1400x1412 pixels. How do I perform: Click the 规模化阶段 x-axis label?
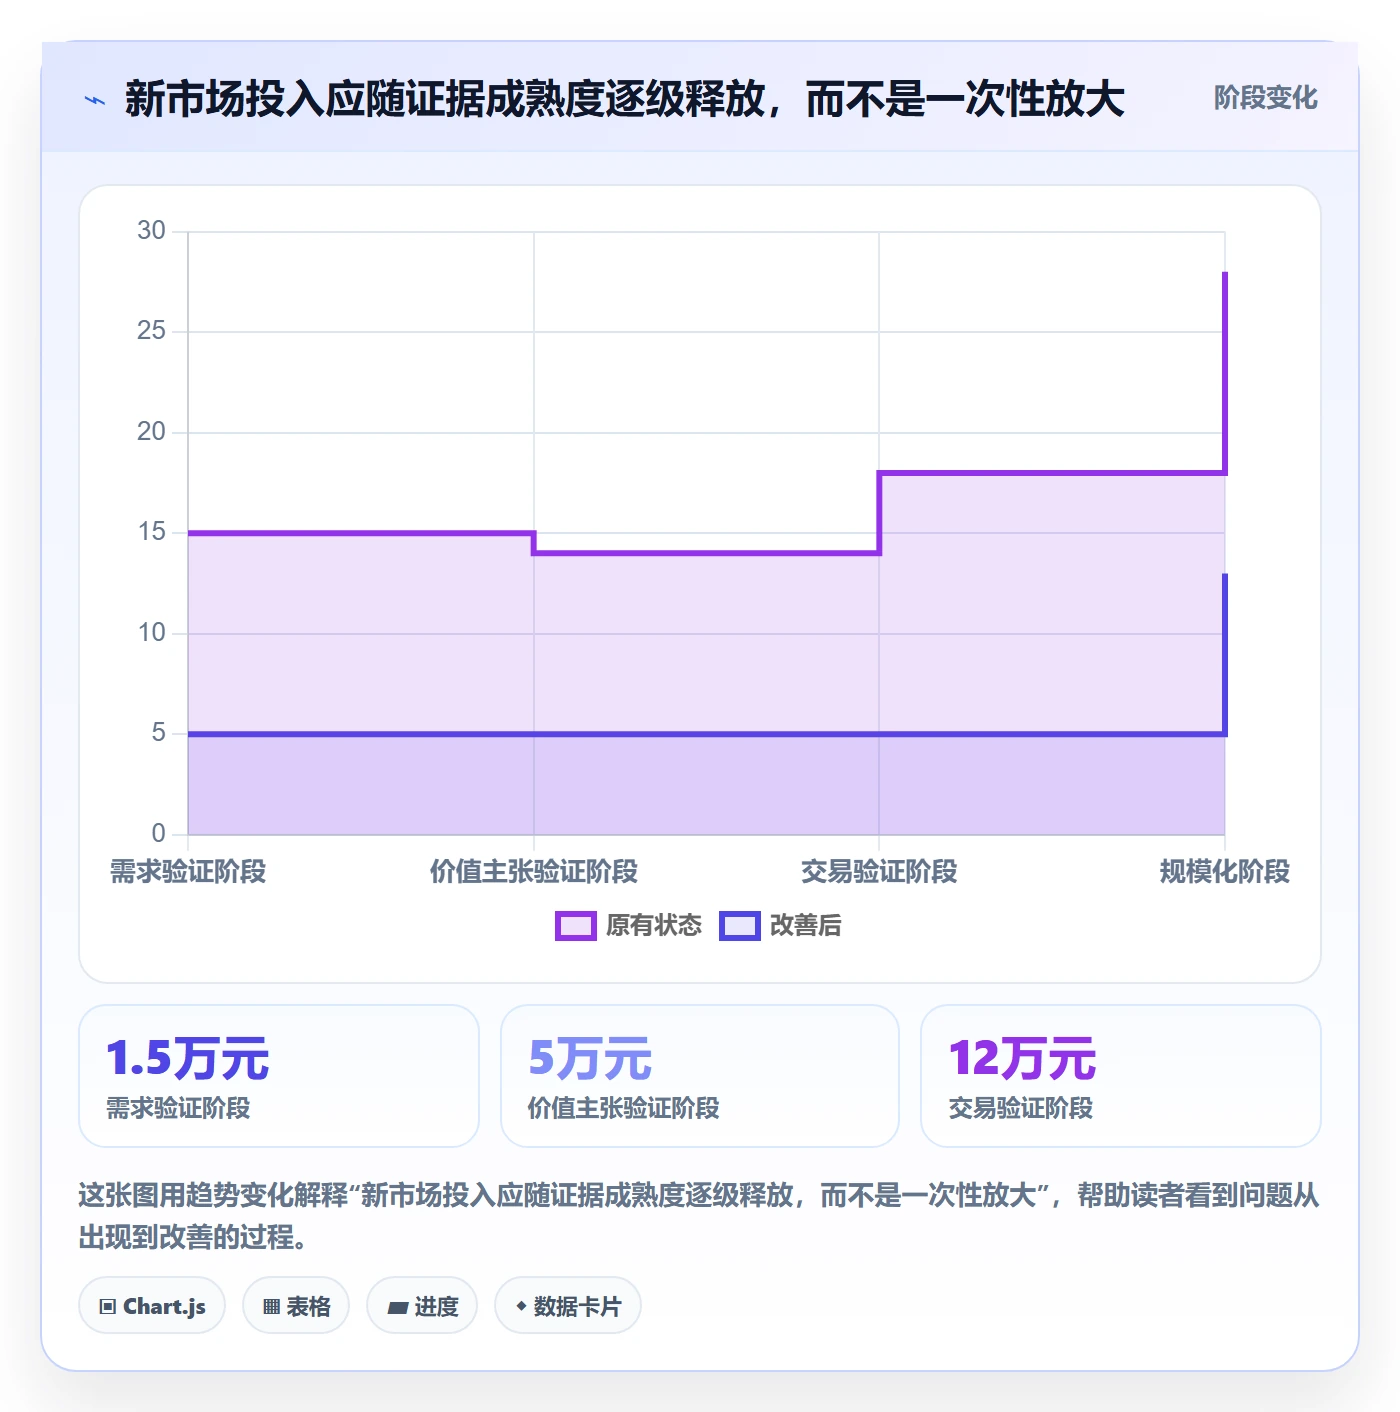(x=1225, y=872)
